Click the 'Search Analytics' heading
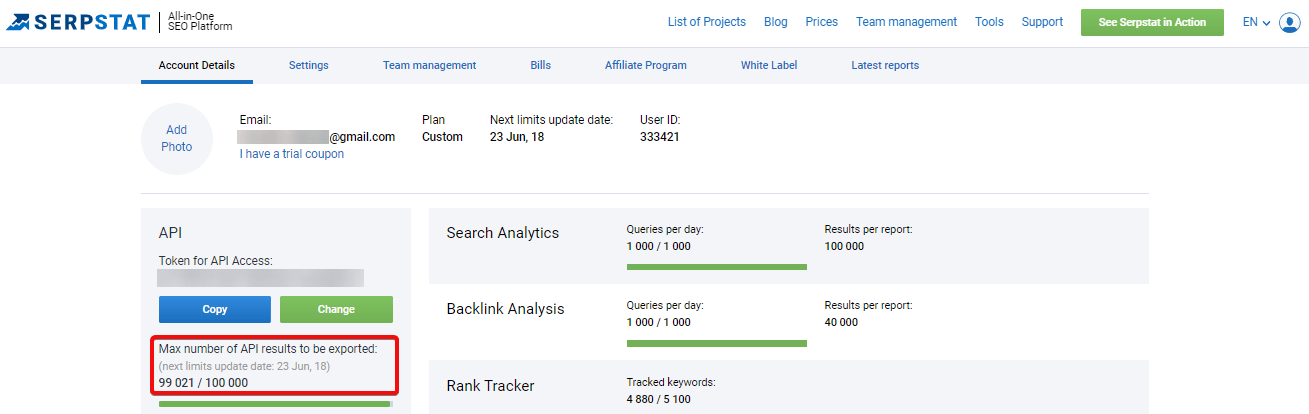Viewport: 1309px width, 414px height. click(x=503, y=233)
